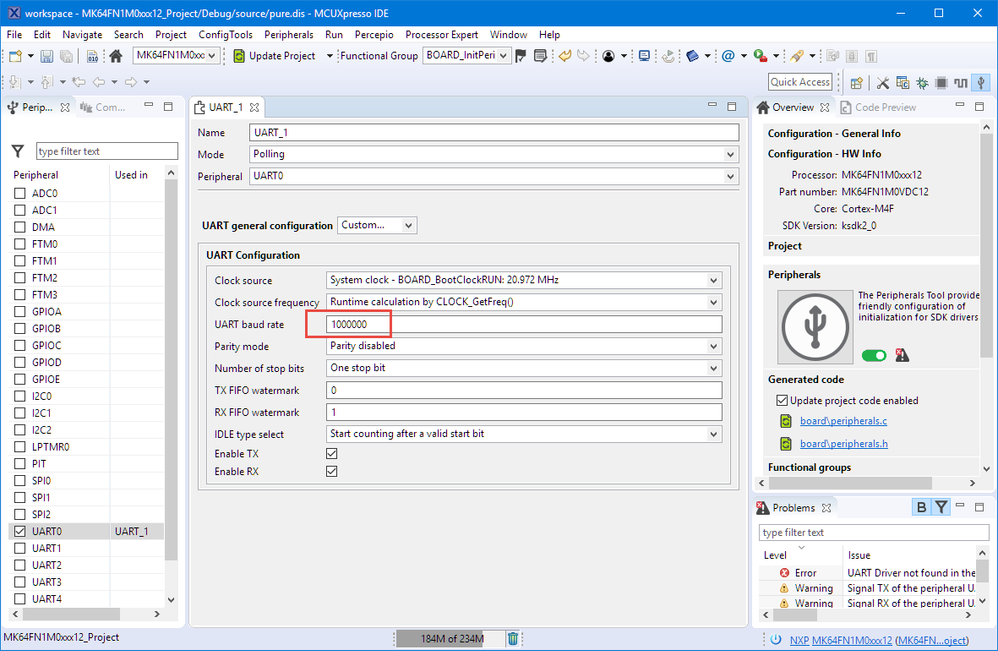Open the Clock source frequency dropdown
The image size is (998, 651).
coord(524,302)
